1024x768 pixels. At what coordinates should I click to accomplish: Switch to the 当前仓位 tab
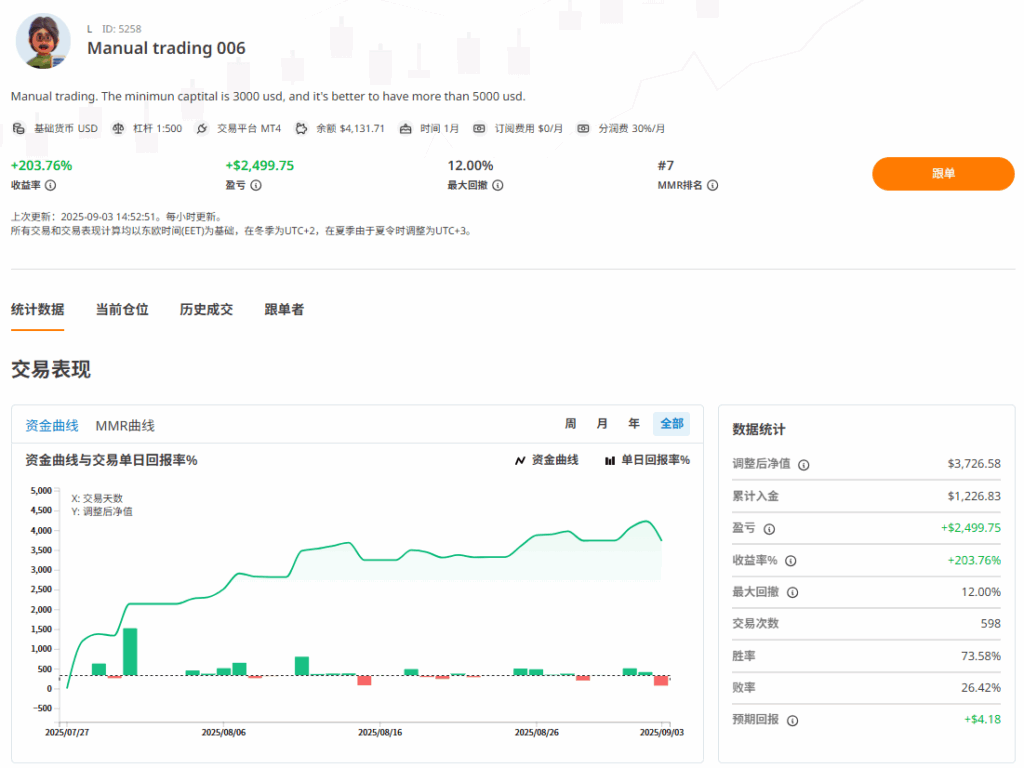tap(122, 310)
